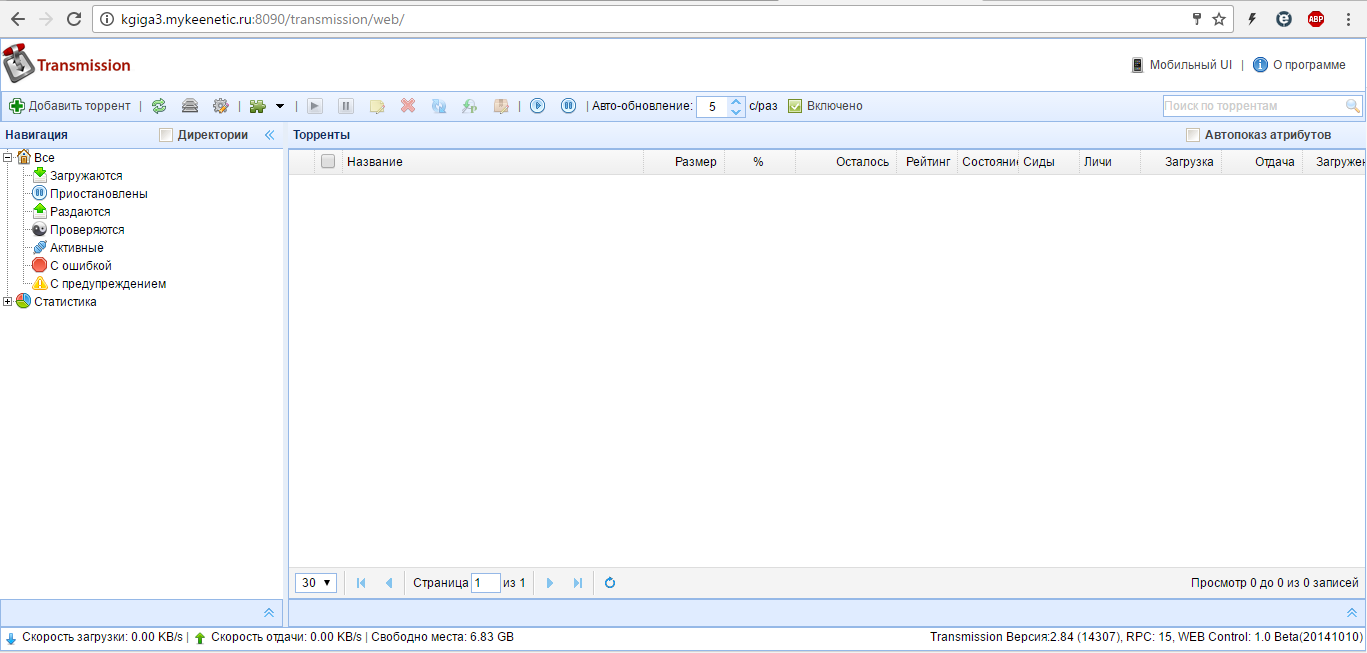Screen dimensions: 1367x653
Task: Open settings via the gear toolbar icon
Action: coord(220,106)
